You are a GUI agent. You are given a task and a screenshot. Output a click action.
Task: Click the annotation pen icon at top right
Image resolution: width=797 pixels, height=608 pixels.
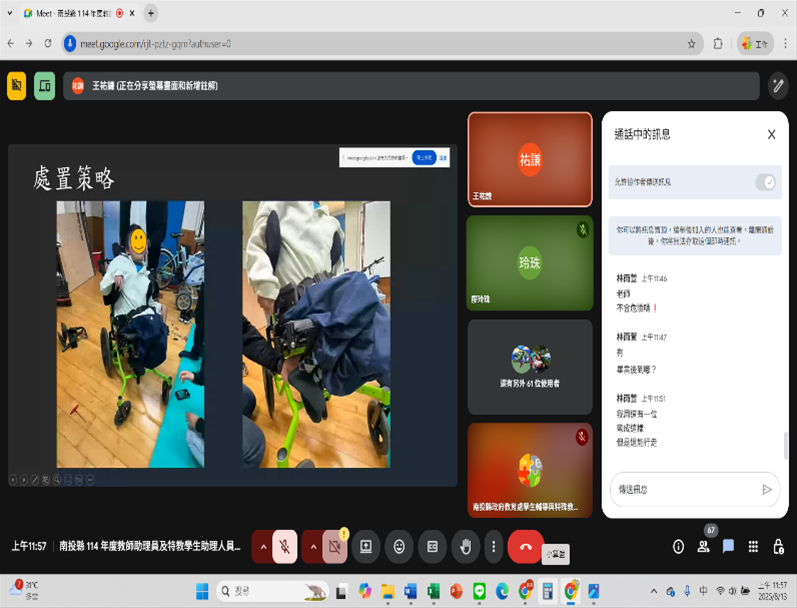tap(777, 86)
